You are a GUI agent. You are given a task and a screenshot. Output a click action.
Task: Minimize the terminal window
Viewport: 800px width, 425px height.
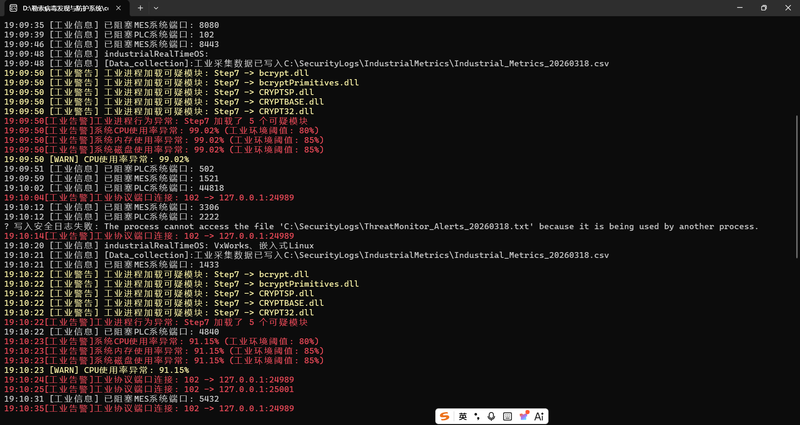740,8
